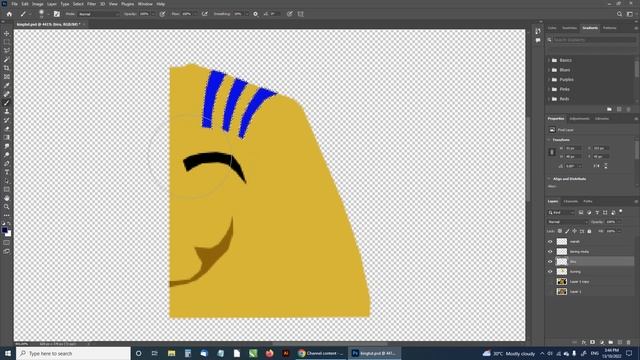Switch to the Patterns tab

coord(610,28)
